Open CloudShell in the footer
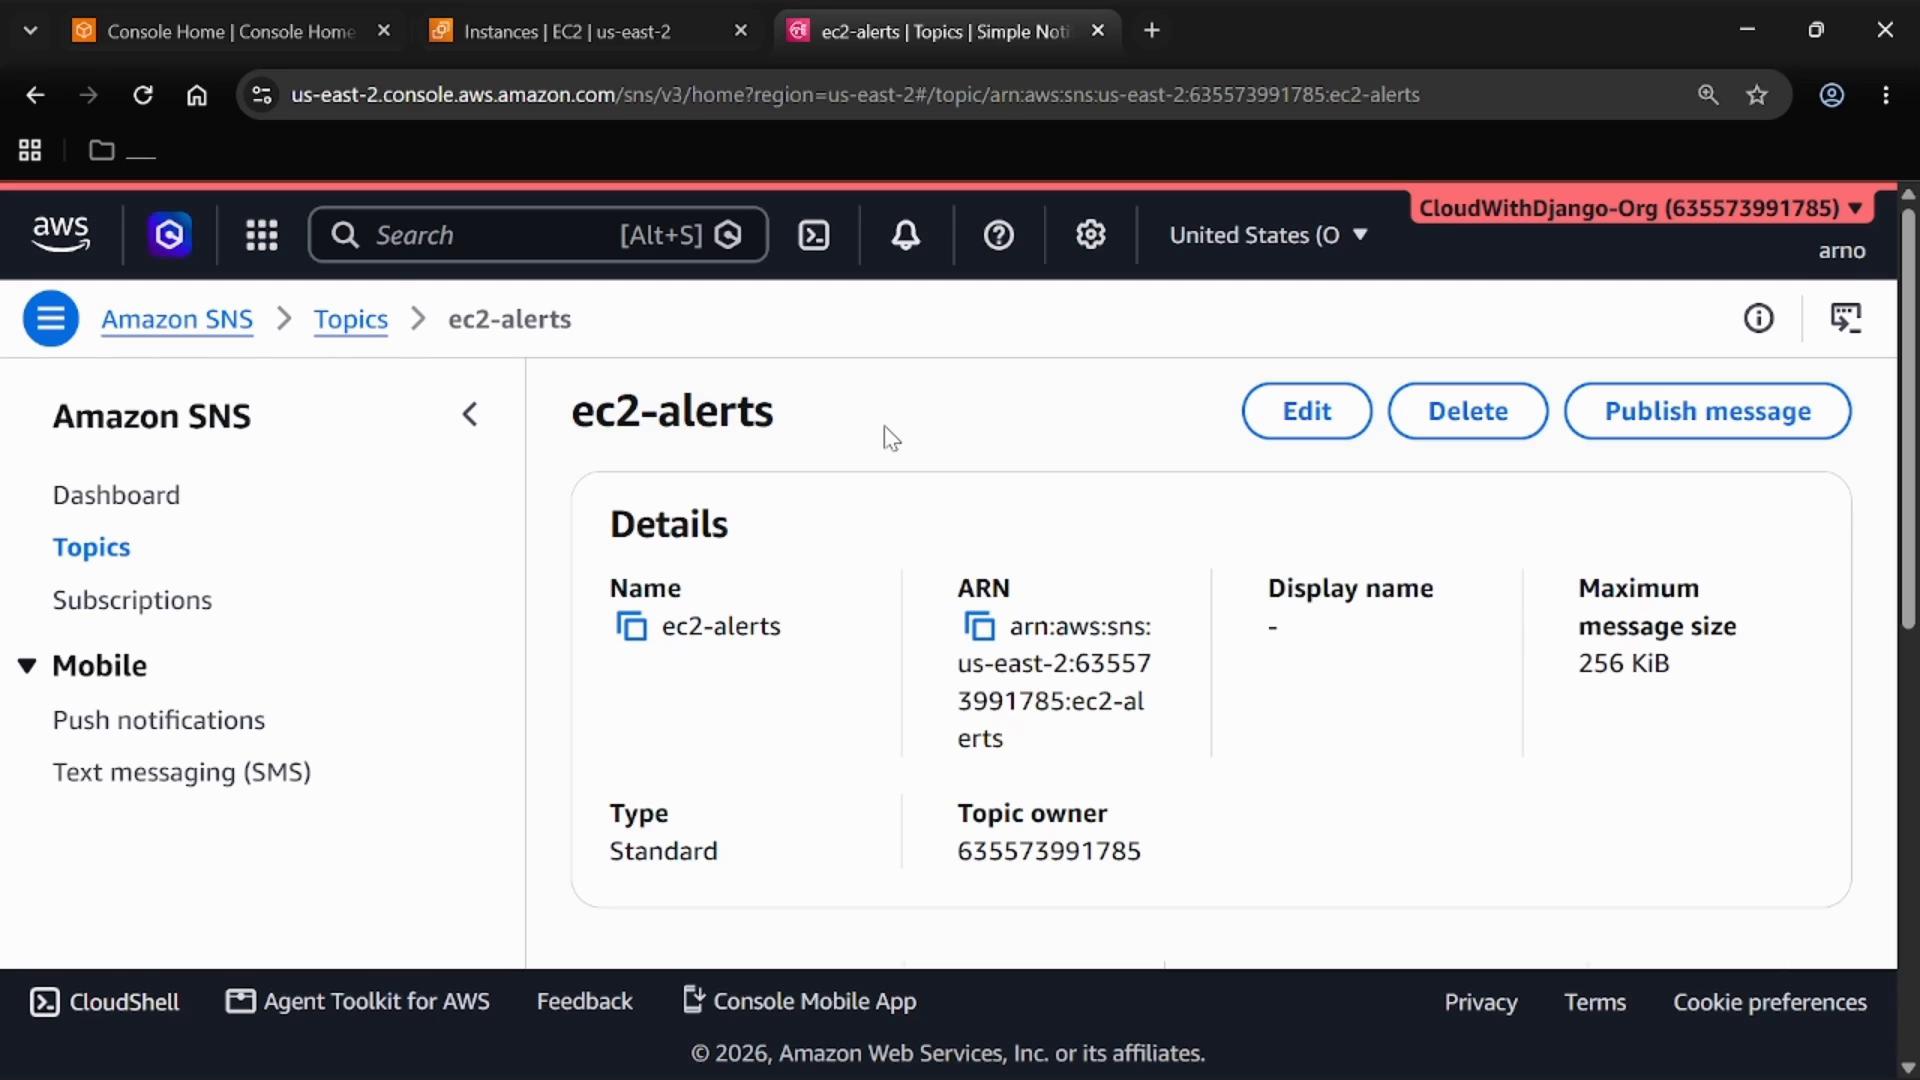The width and height of the screenshot is (1920, 1080). point(105,1002)
